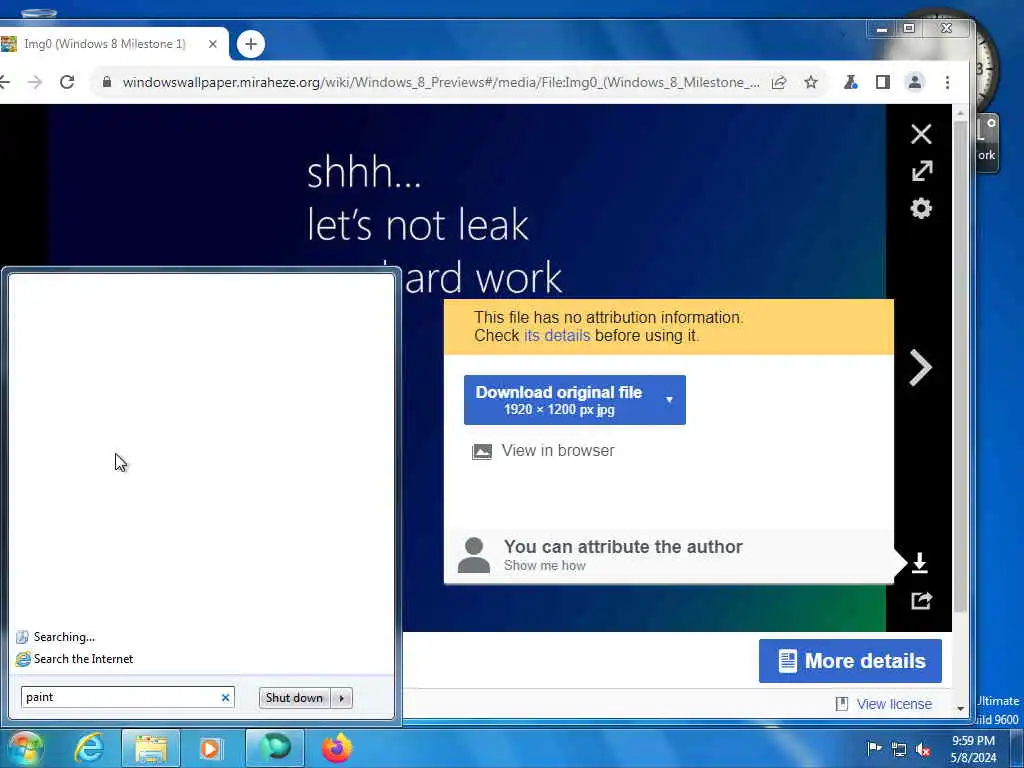
Task: Open media viewer settings gear
Action: pos(921,209)
